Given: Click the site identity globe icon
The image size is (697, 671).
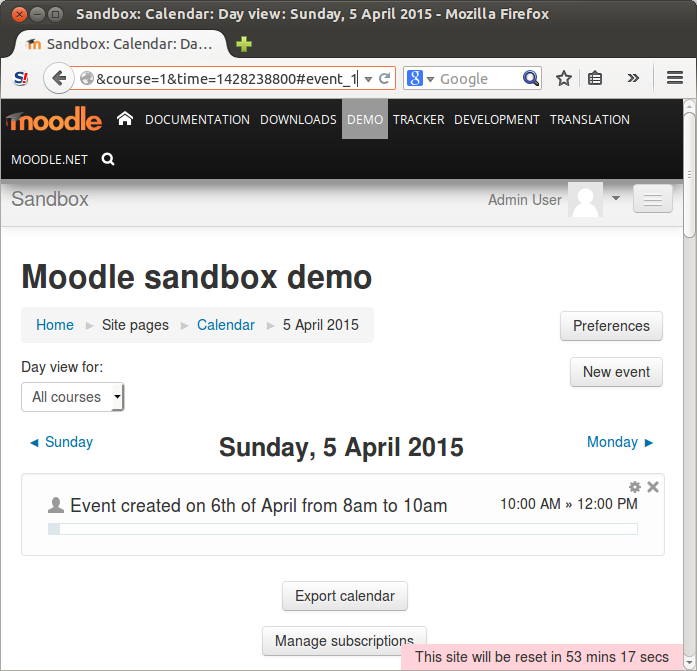Looking at the screenshot, I should 87,79.
